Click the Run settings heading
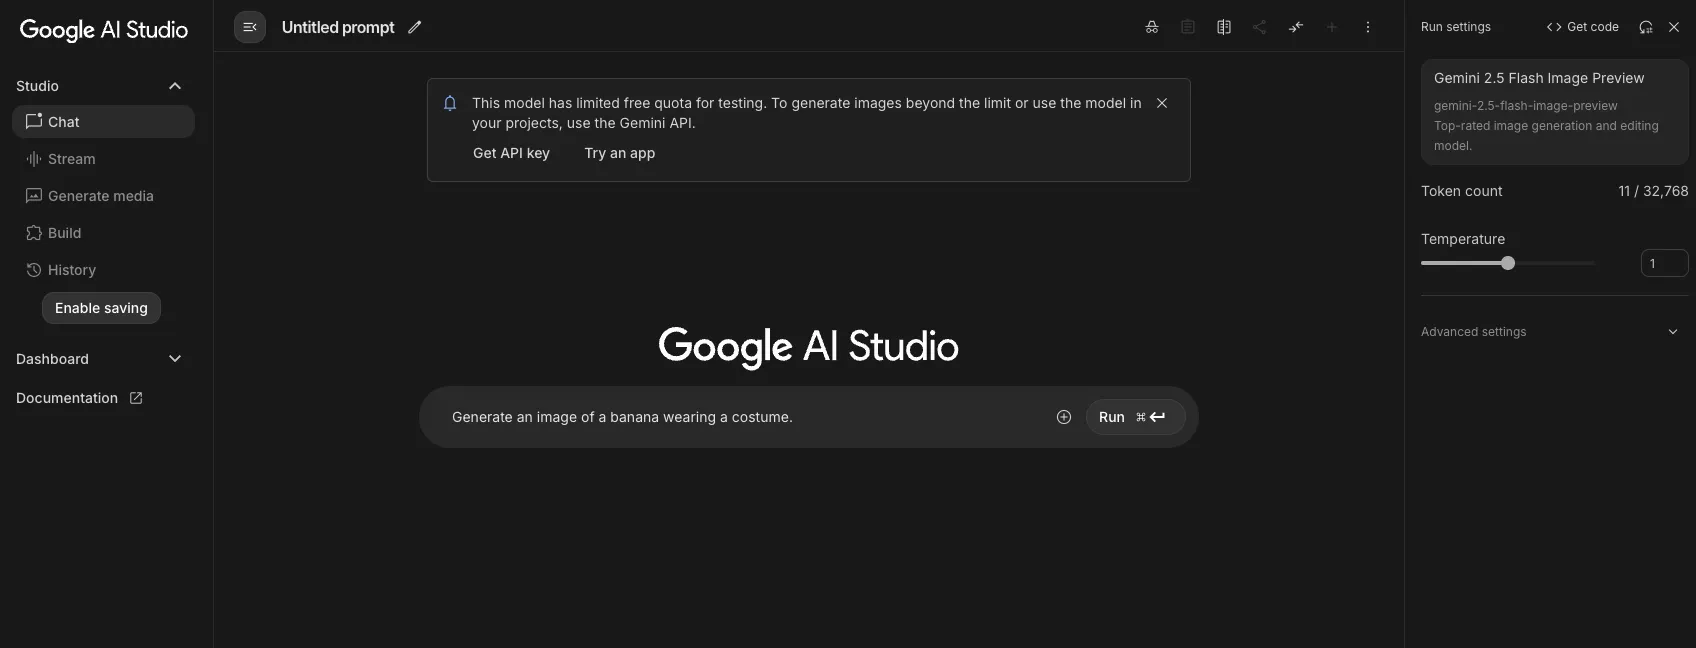The width and height of the screenshot is (1696, 648). [1456, 27]
